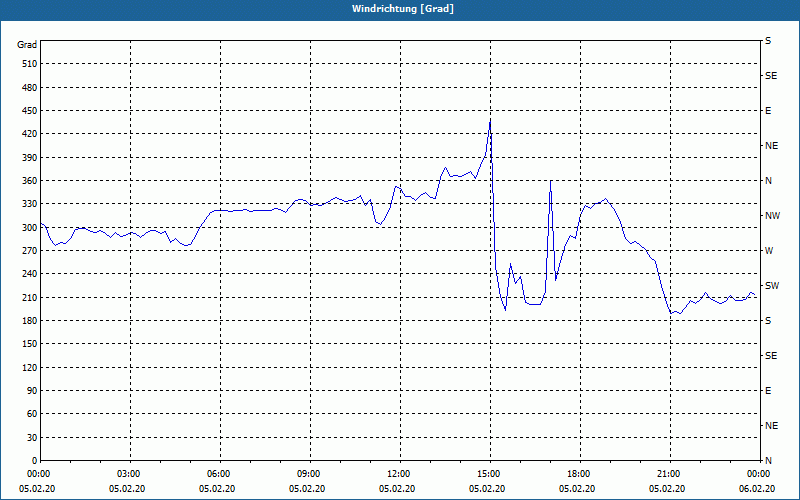Select the 420 degree axis value

(x=30, y=134)
